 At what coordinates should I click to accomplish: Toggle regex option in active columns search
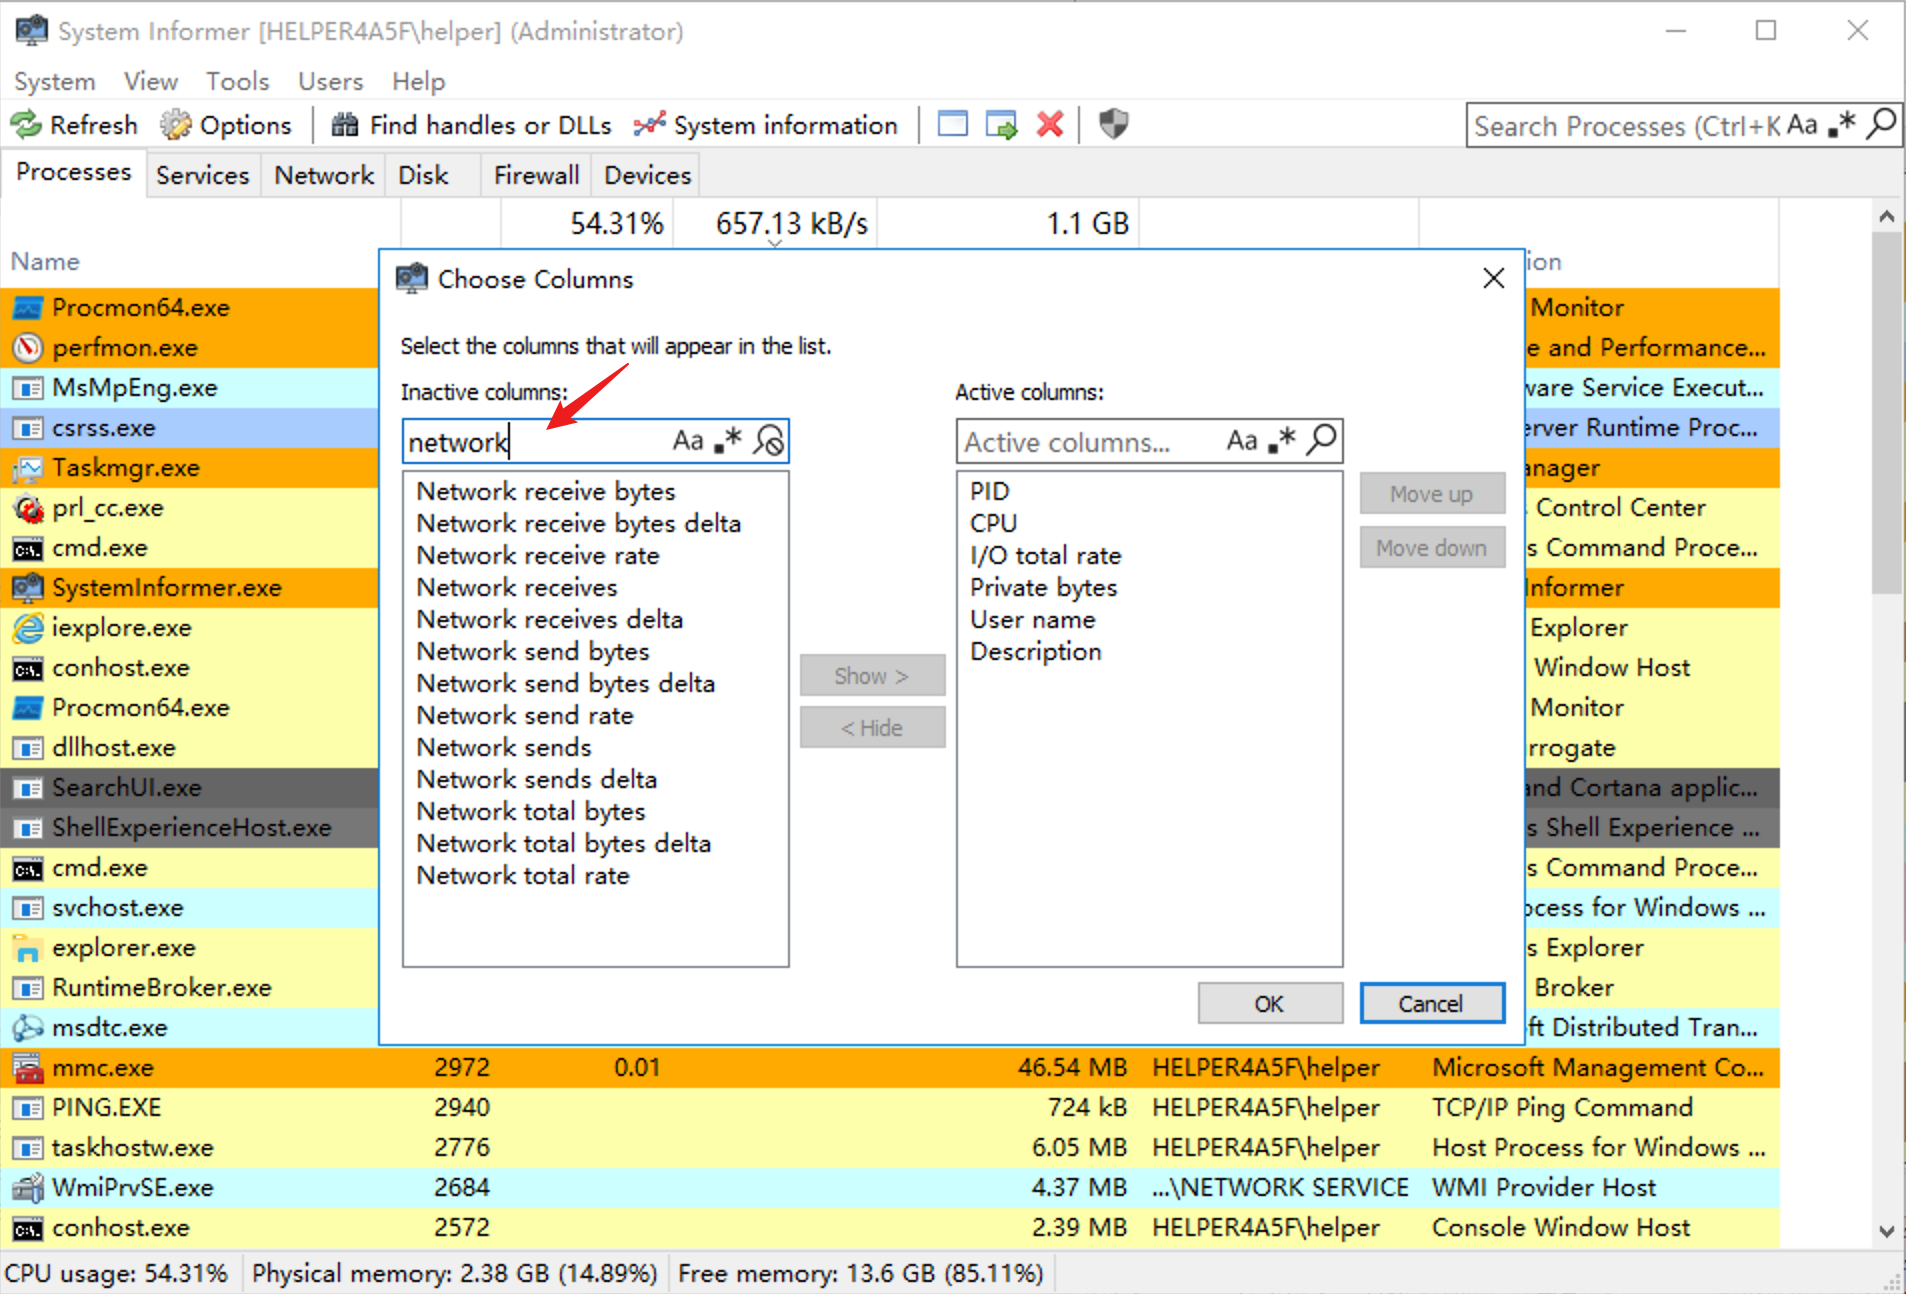pyautogui.click(x=1282, y=441)
